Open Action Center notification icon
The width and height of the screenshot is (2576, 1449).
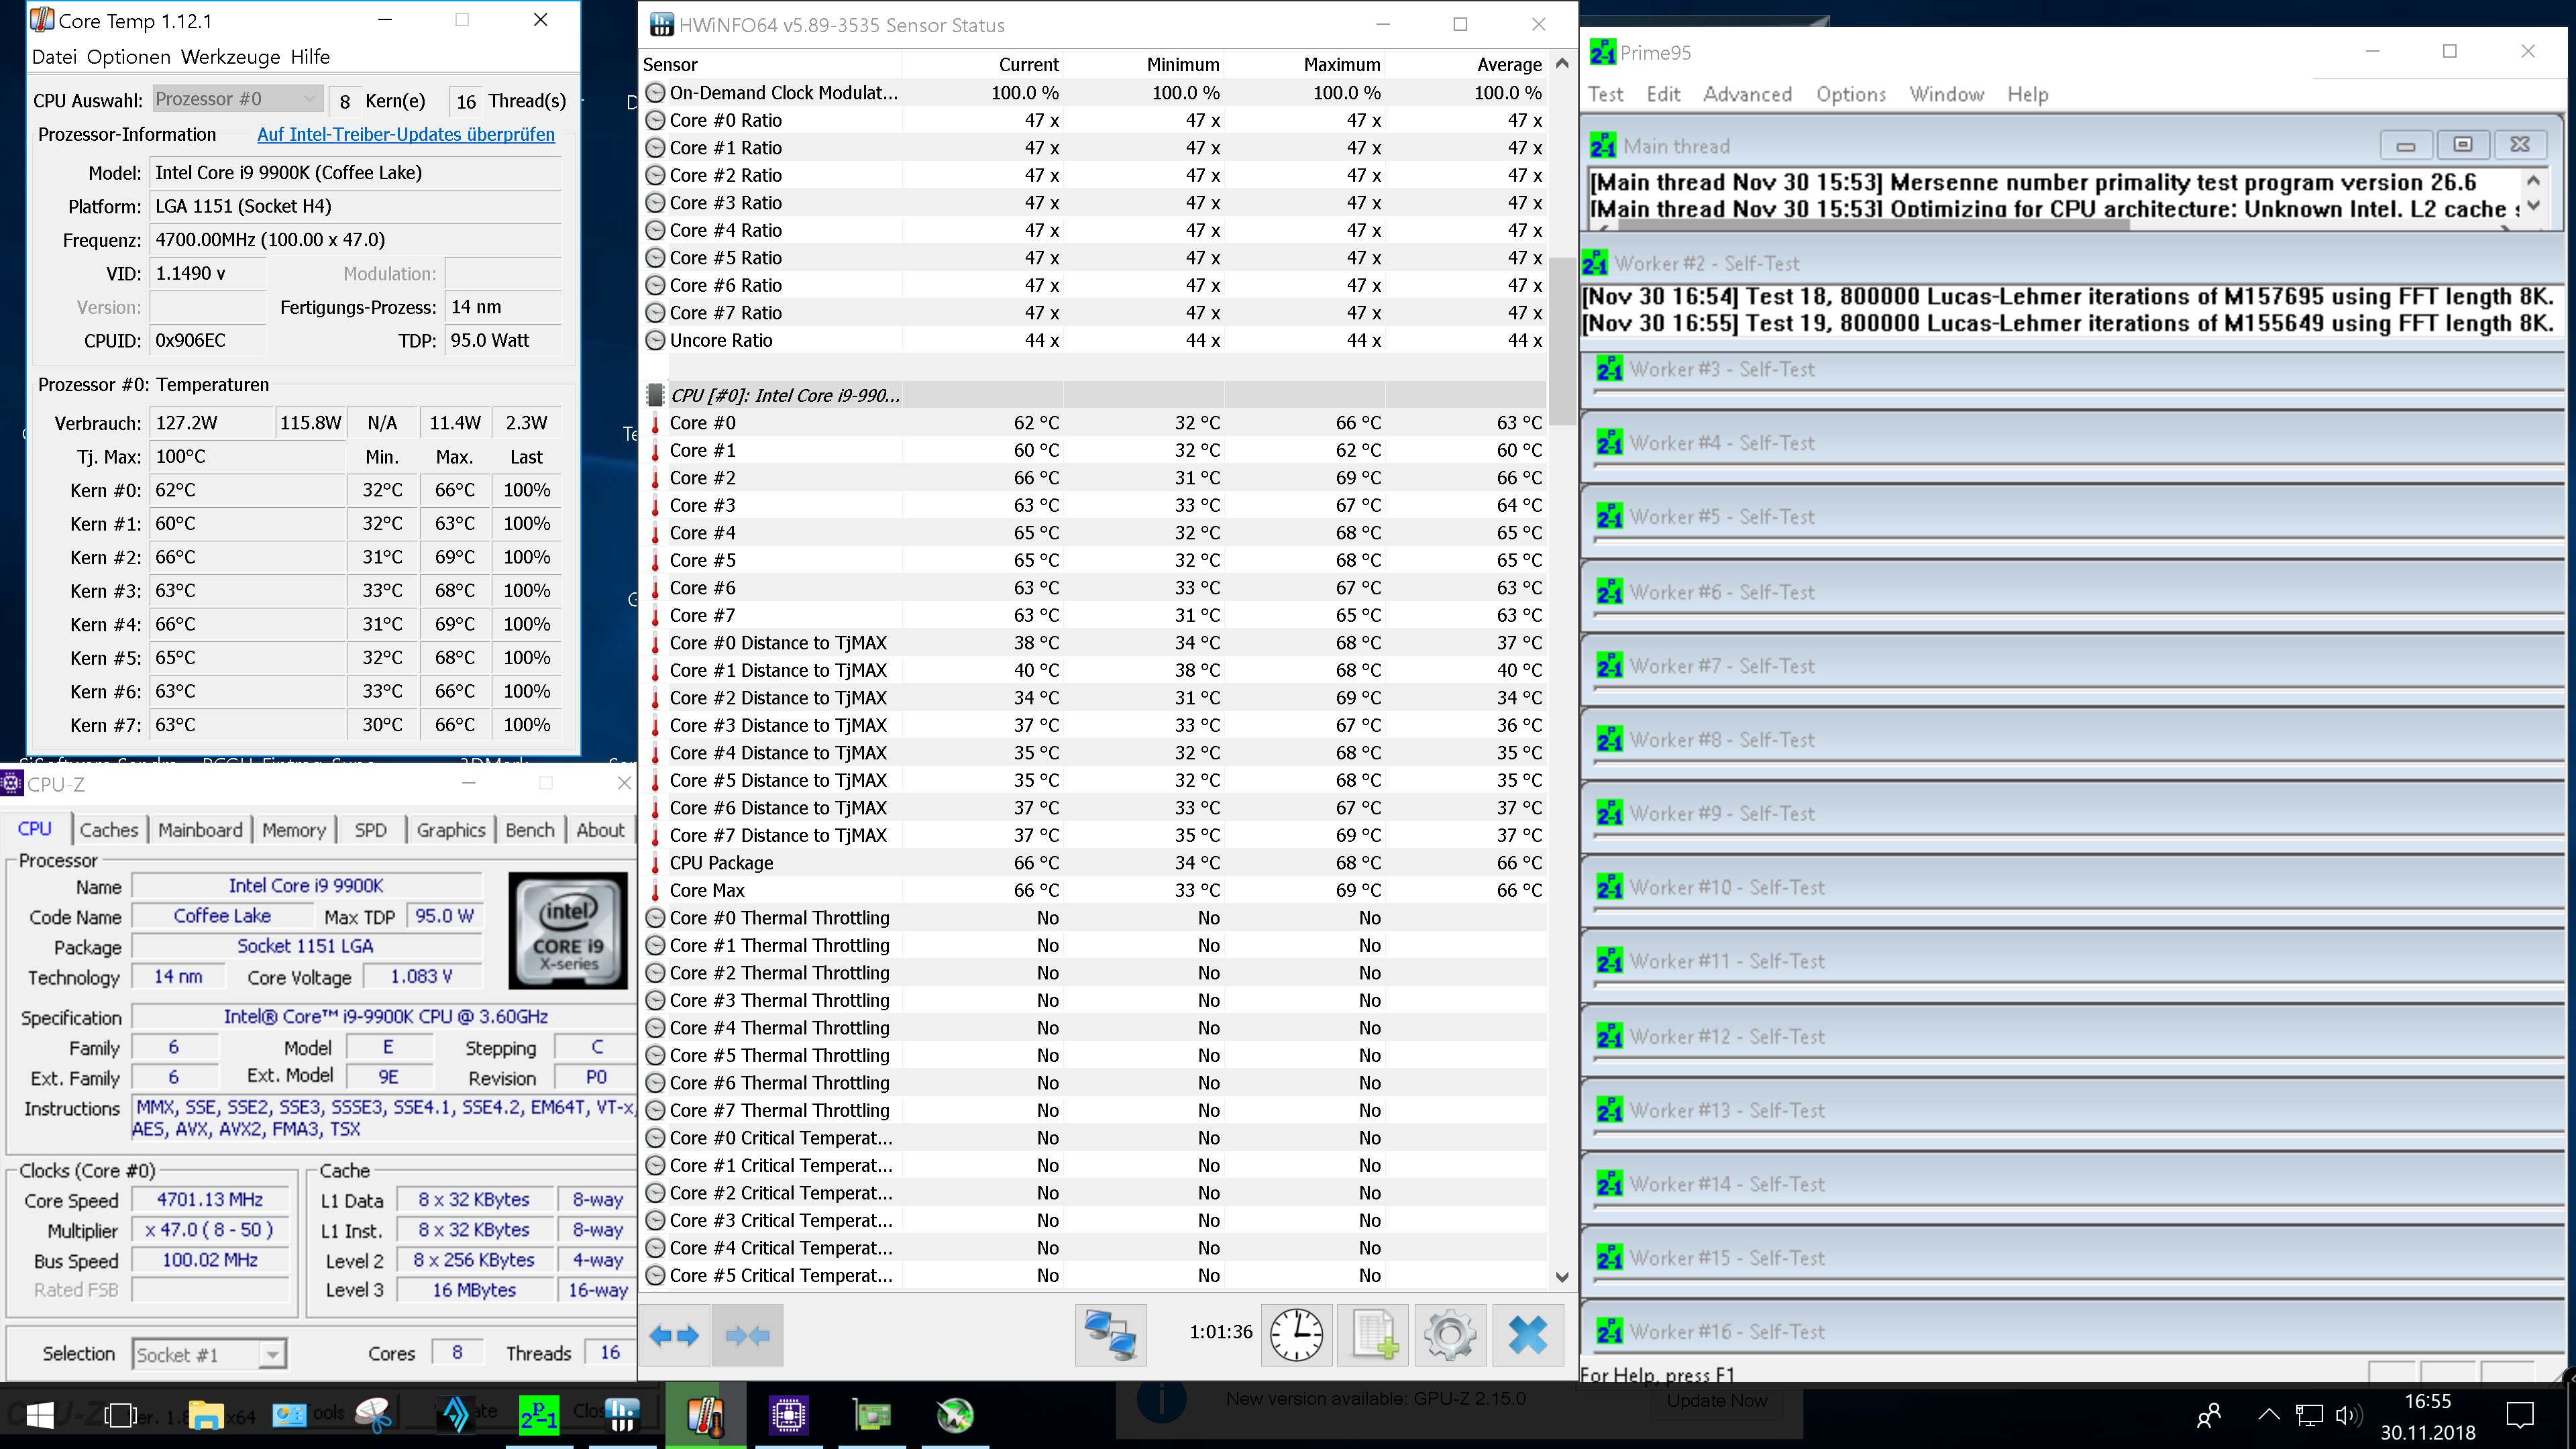(x=2520, y=1415)
